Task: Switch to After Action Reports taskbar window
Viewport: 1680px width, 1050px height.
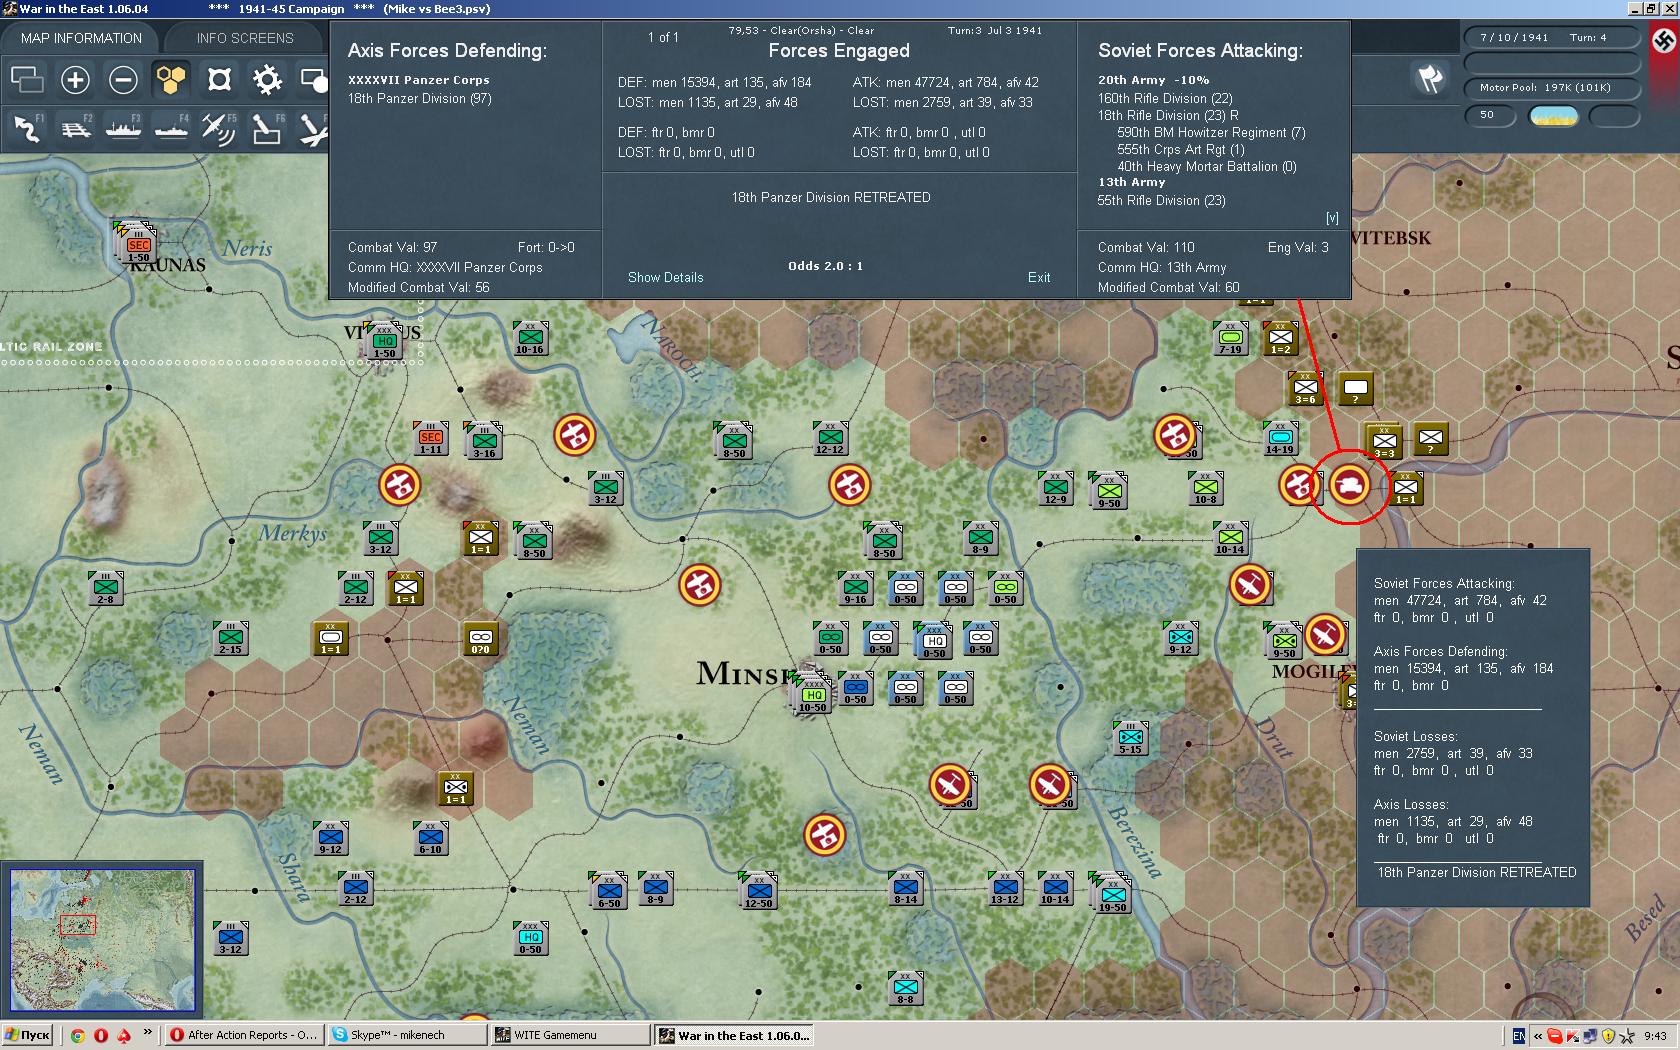Action: click(x=244, y=1035)
